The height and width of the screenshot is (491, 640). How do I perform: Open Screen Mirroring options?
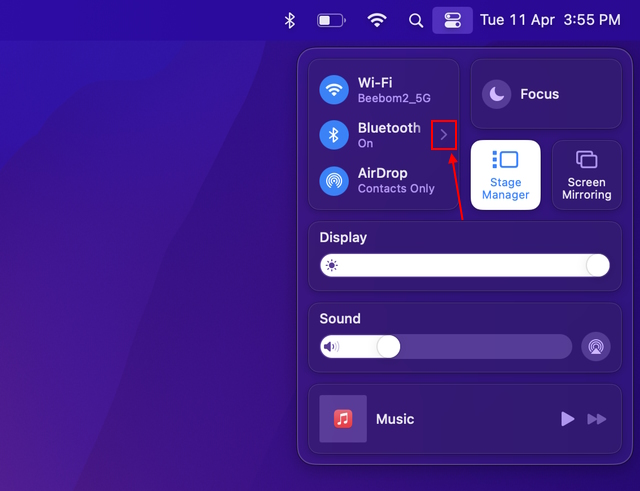point(587,175)
